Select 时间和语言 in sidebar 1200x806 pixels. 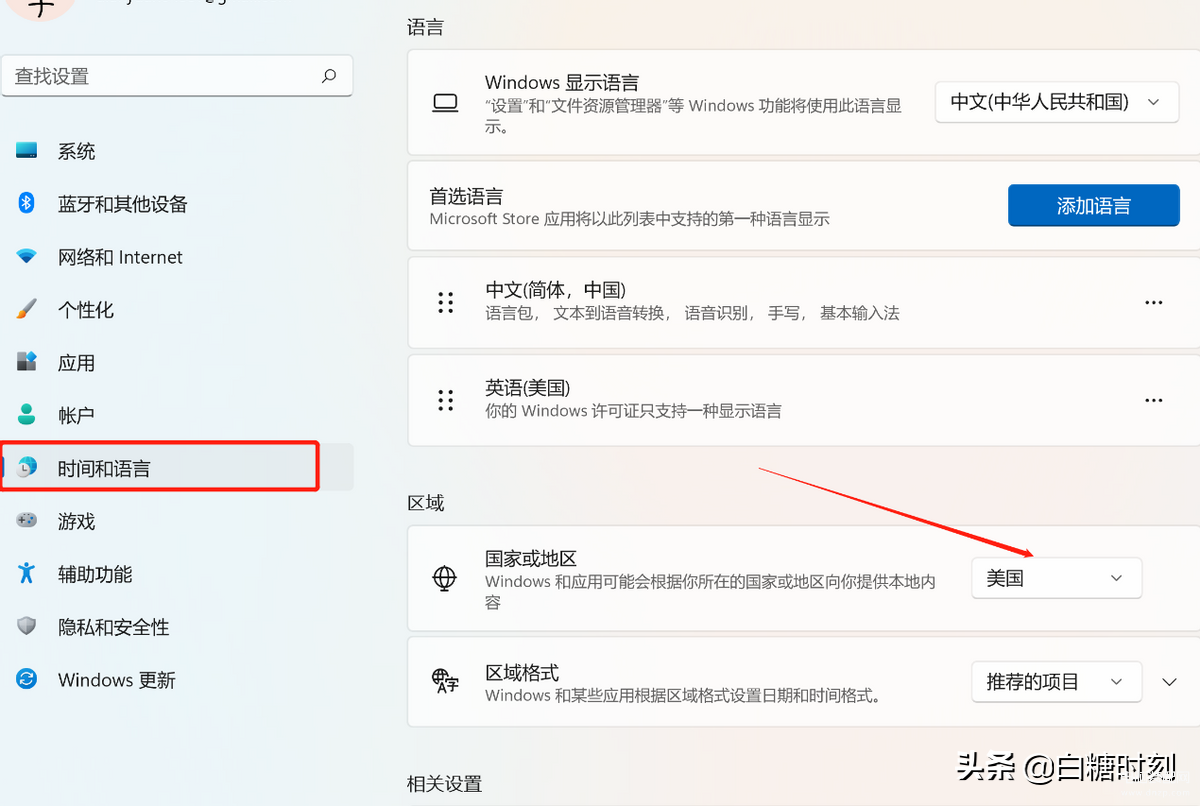point(176,467)
